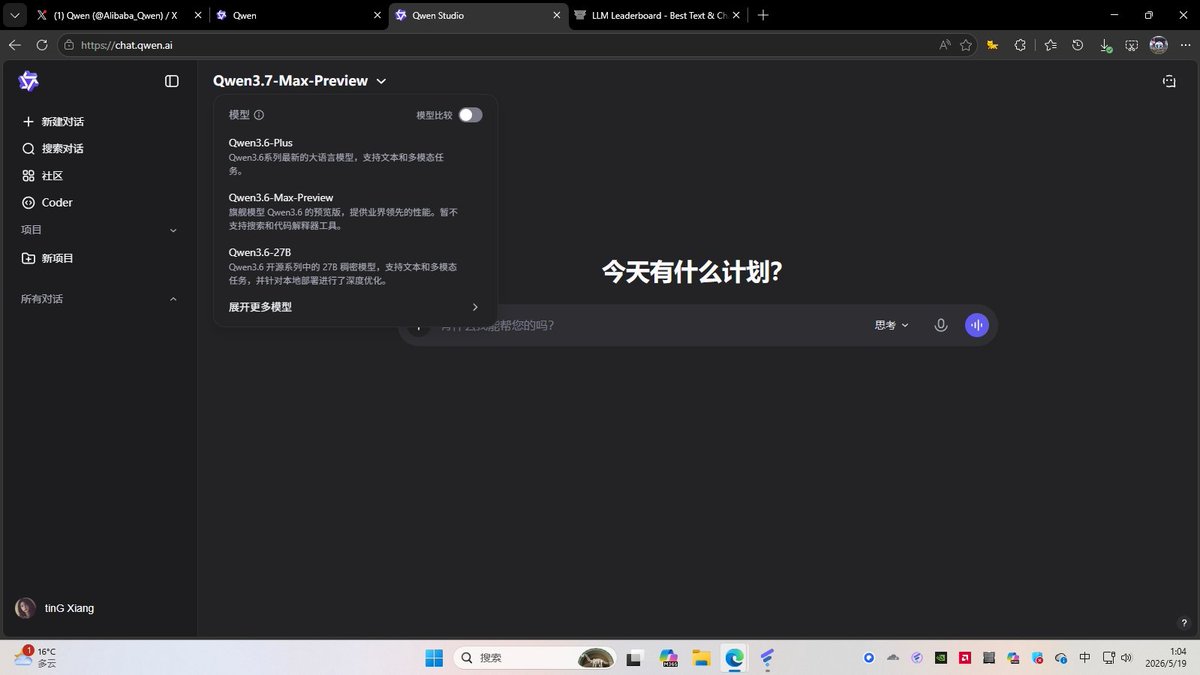Open the browser settings and more menu
The image size is (1200, 675).
coord(1185,45)
